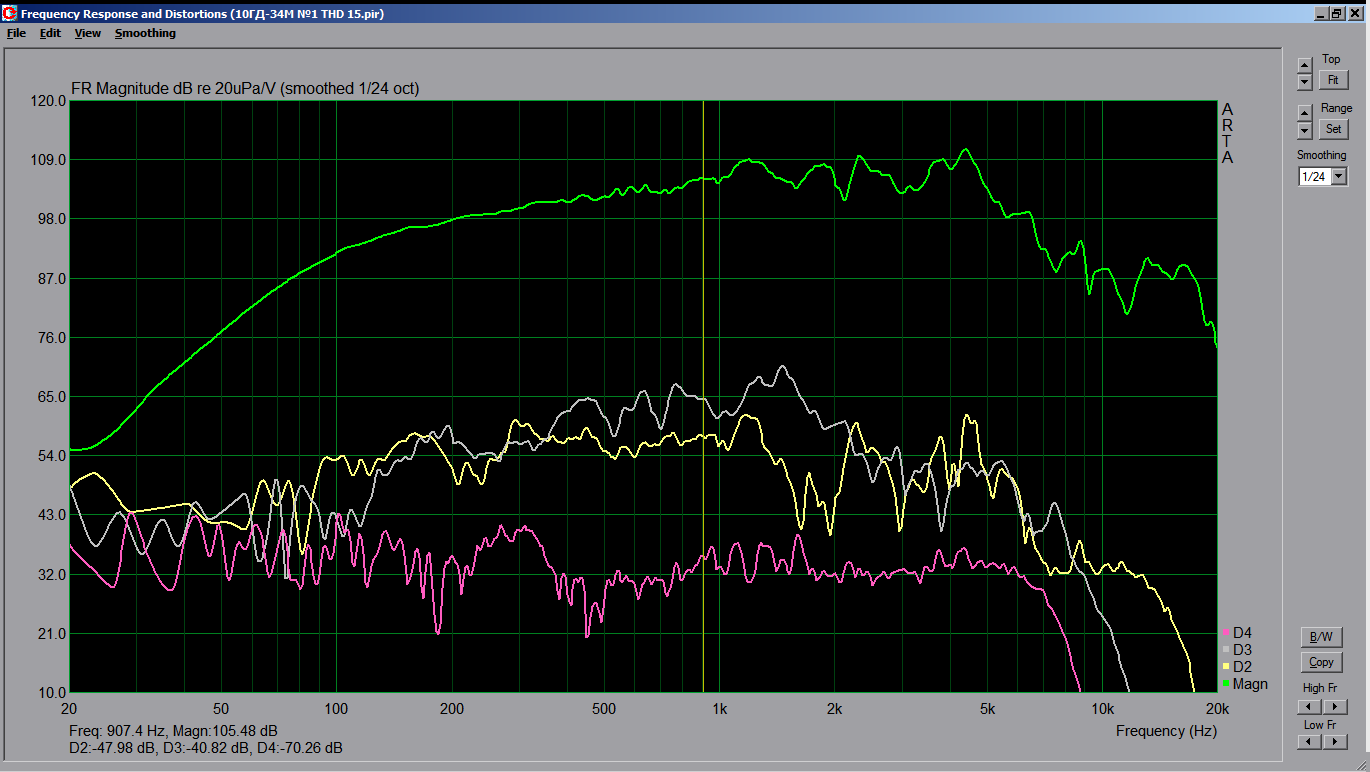Screen dimensions: 1370x772
Task: Click the gray D3 legend swatch
Action: [x=1226, y=650]
